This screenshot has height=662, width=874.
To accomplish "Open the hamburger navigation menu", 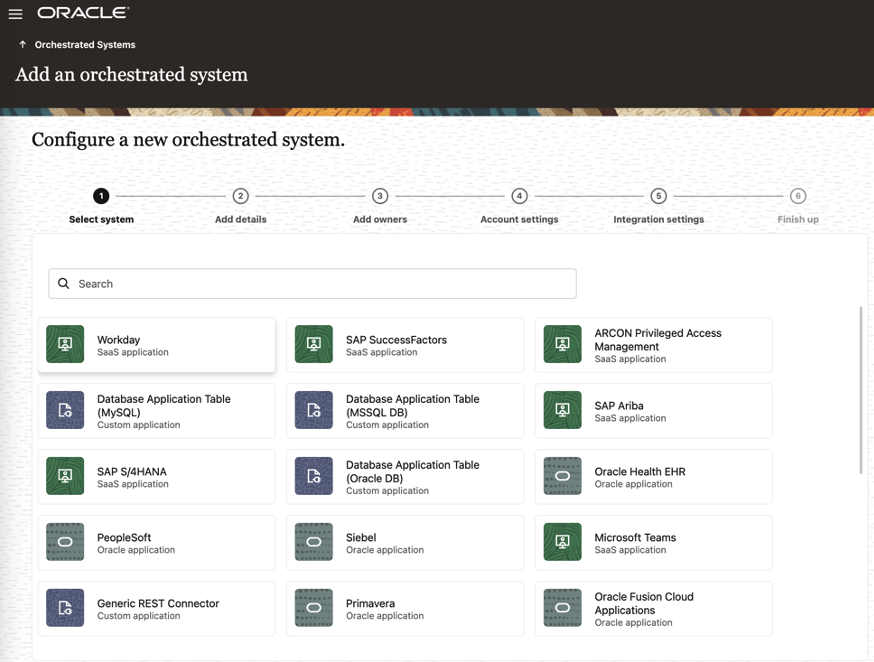I will (x=16, y=14).
